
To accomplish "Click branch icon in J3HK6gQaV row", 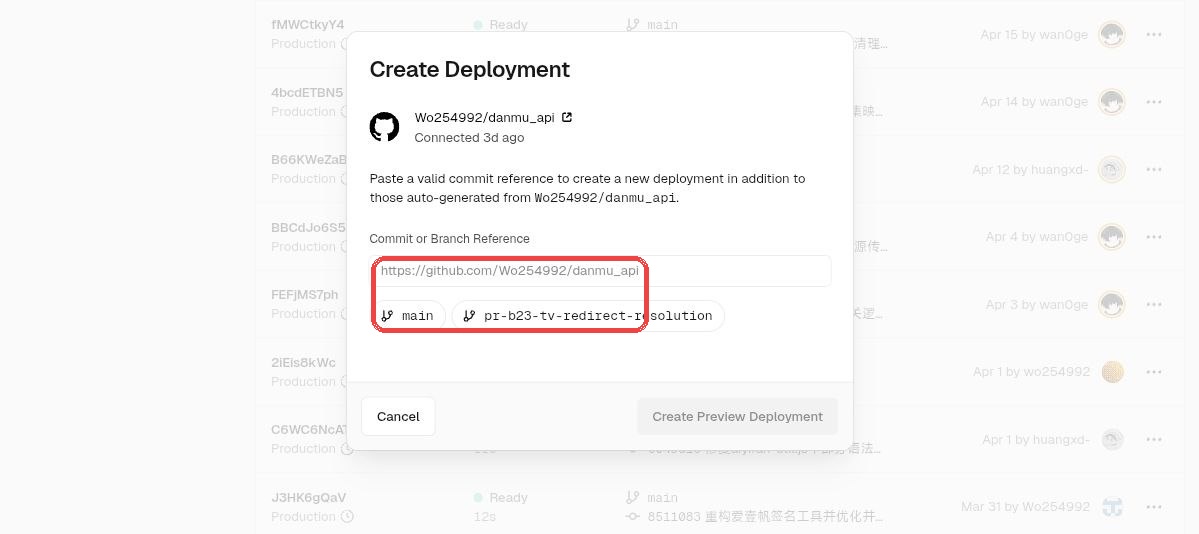I will [x=632, y=497].
